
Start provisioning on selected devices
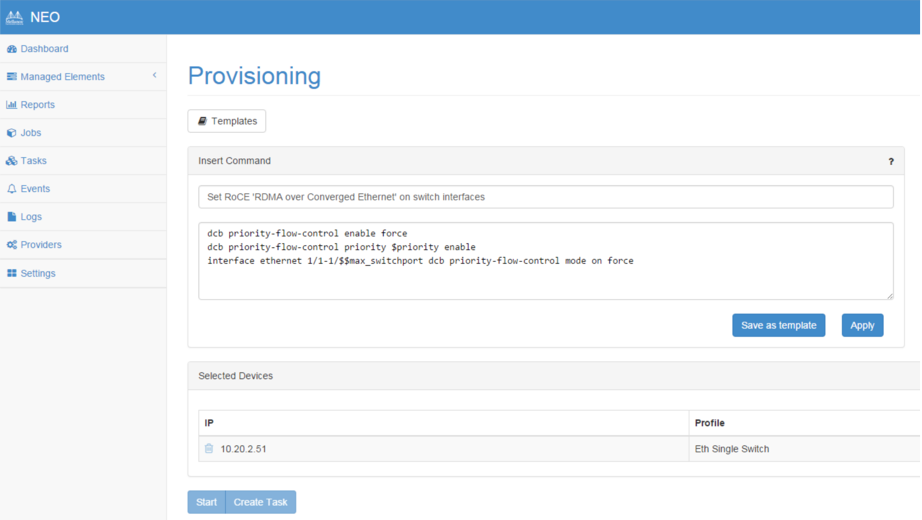[206, 502]
